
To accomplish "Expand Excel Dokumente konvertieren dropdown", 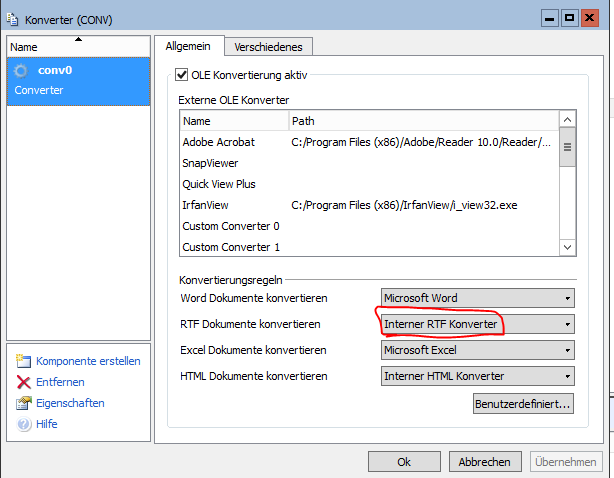I will [479, 350].
